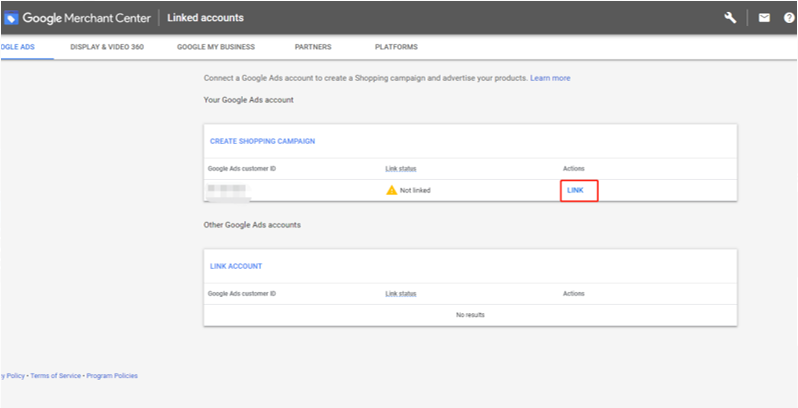Open the mail notifications icon

coord(764,18)
